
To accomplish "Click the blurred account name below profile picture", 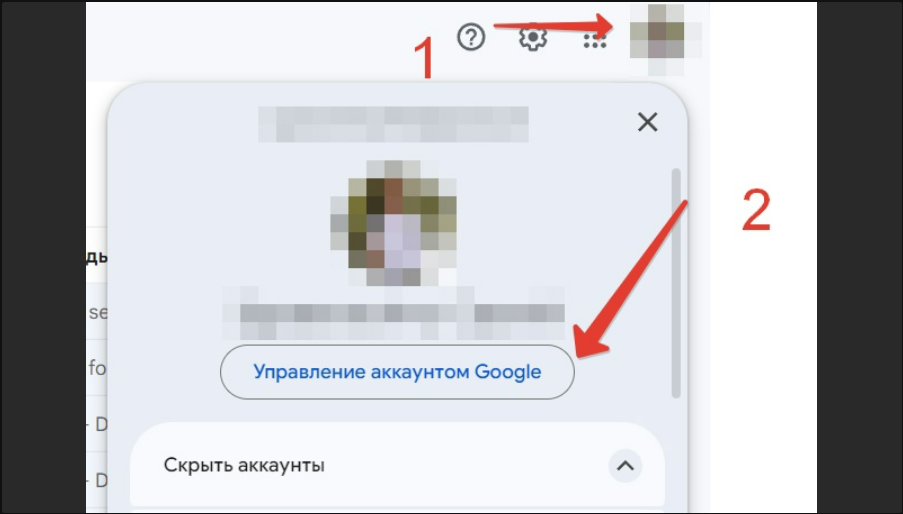I will (x=394, y=313).
